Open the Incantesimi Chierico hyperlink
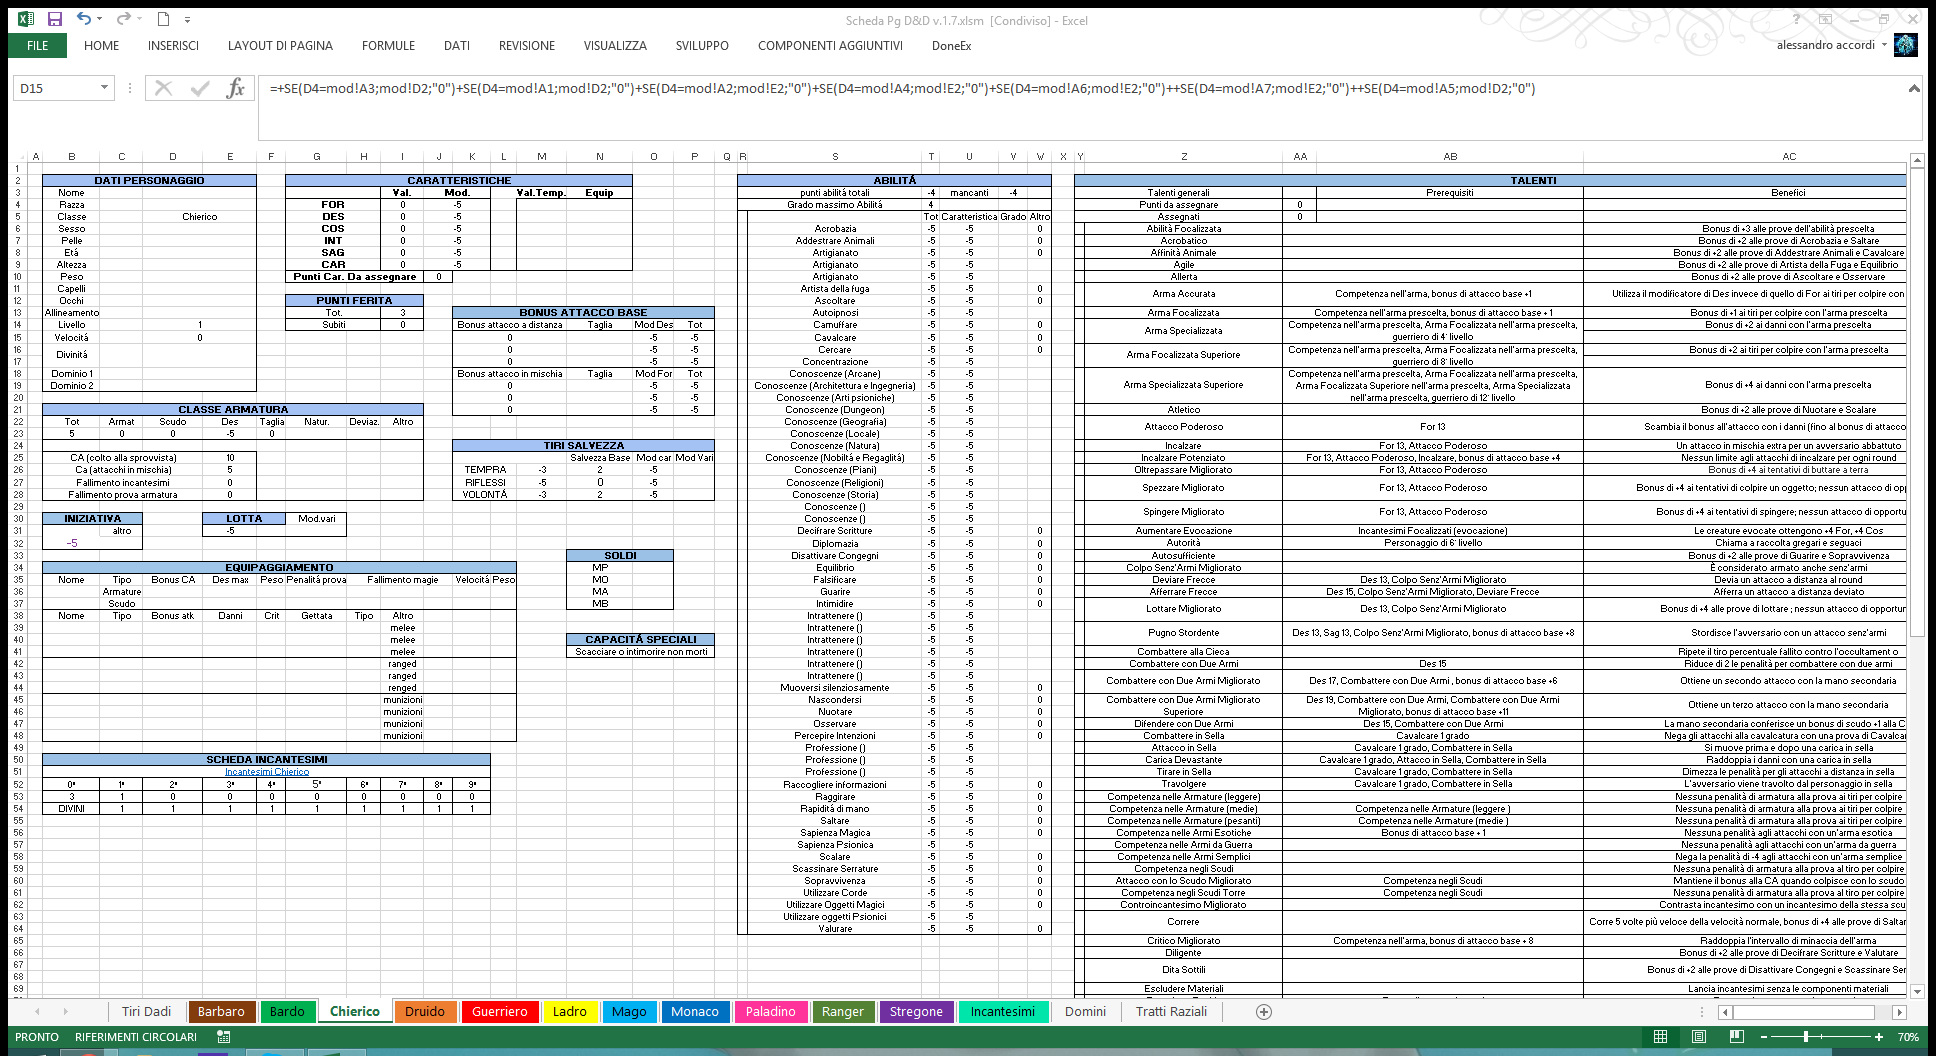The width and height of the screenshot is (1936, 1056). point(267,772)
